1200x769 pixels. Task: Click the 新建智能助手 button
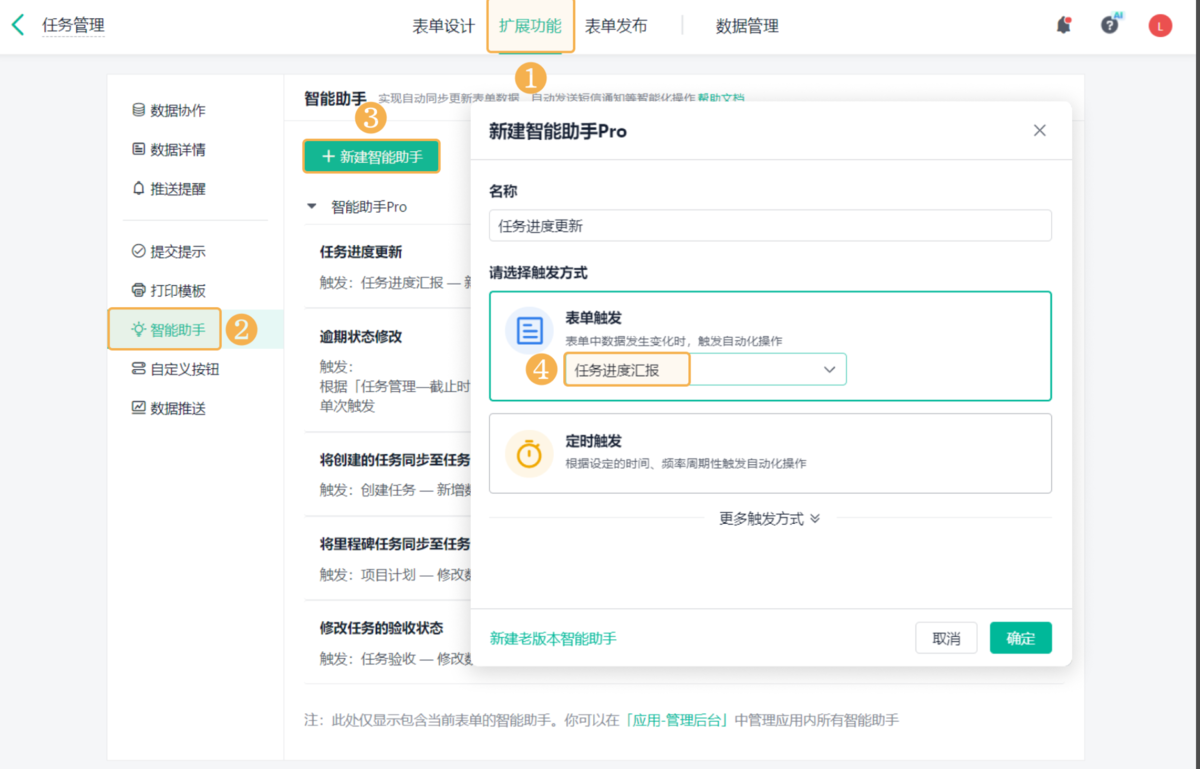pos(371,157)
